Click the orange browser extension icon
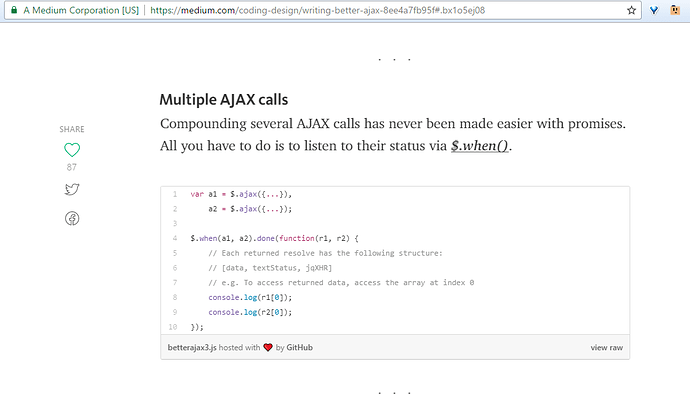690x410 pixels. pyautogui.click(x=675, y=10)
